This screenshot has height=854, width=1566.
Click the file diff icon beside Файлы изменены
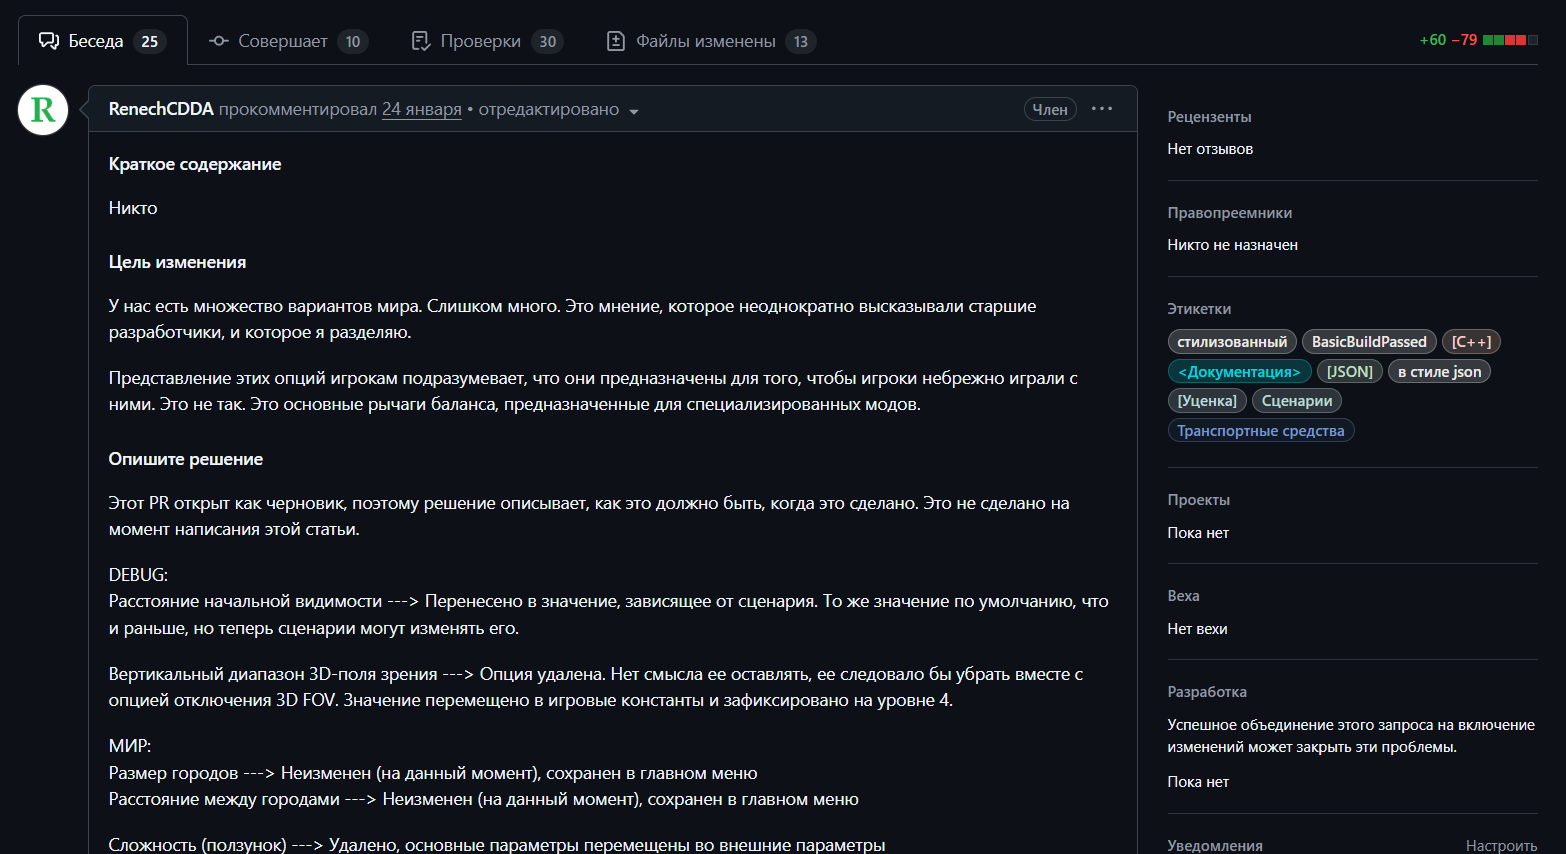616,41
